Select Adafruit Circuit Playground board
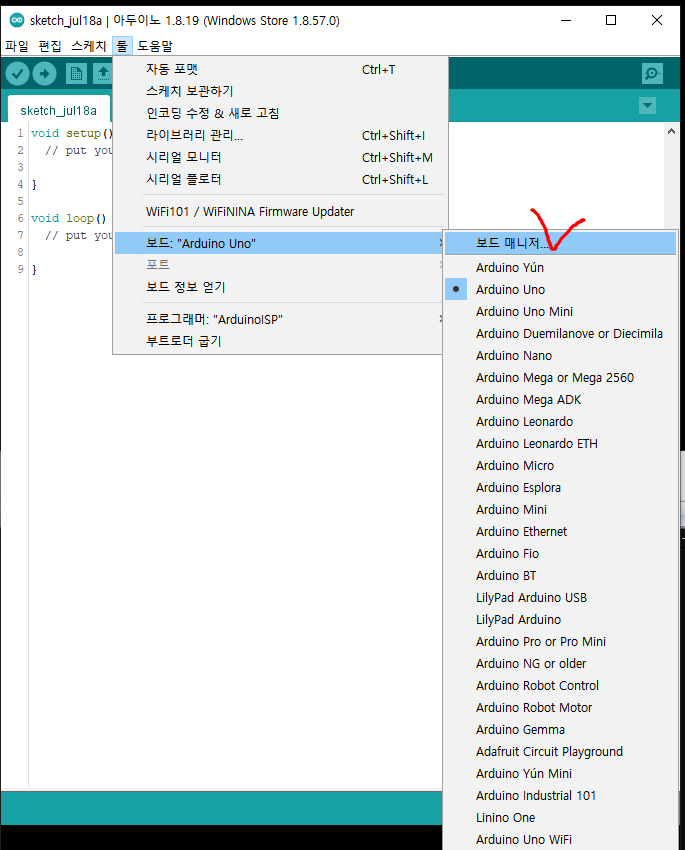Screen dimensions: 685x850 pyautogui.click(x=560, y=751)
